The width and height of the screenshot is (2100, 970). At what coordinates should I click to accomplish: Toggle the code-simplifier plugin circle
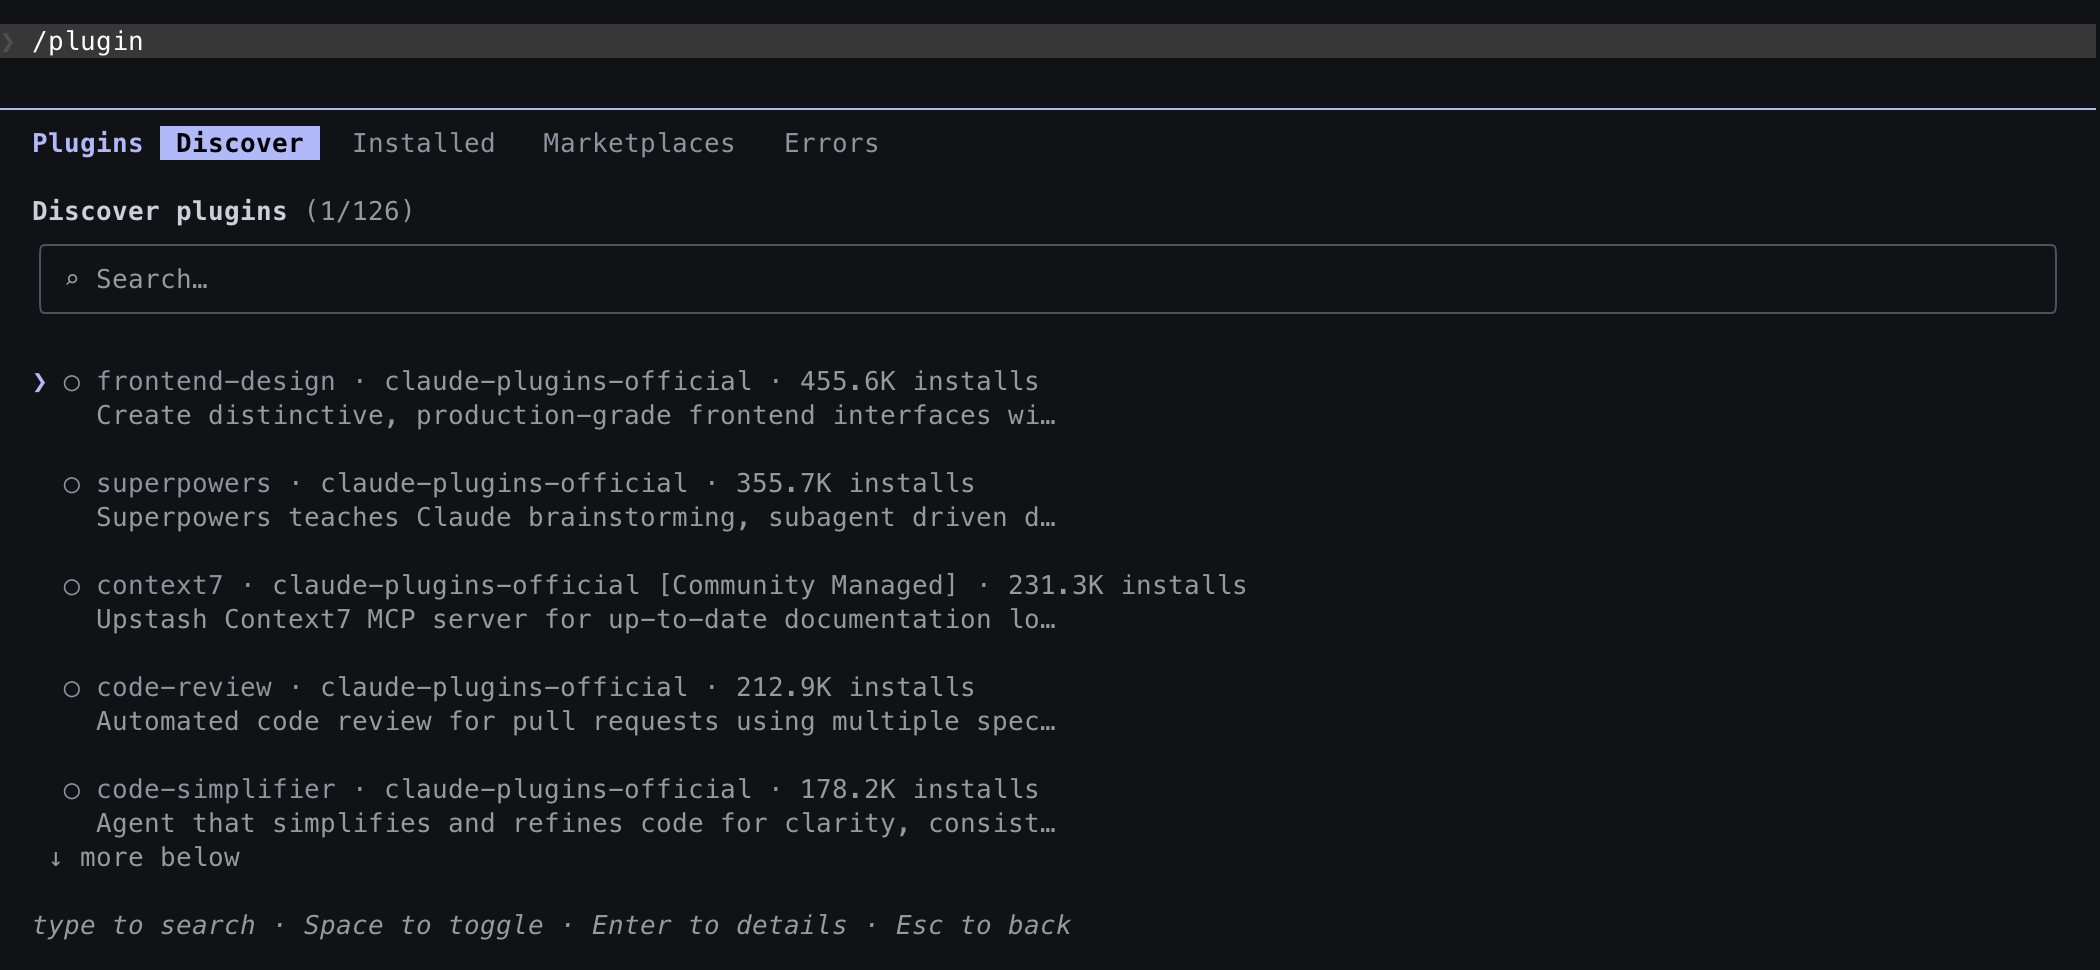coord(72,791)
